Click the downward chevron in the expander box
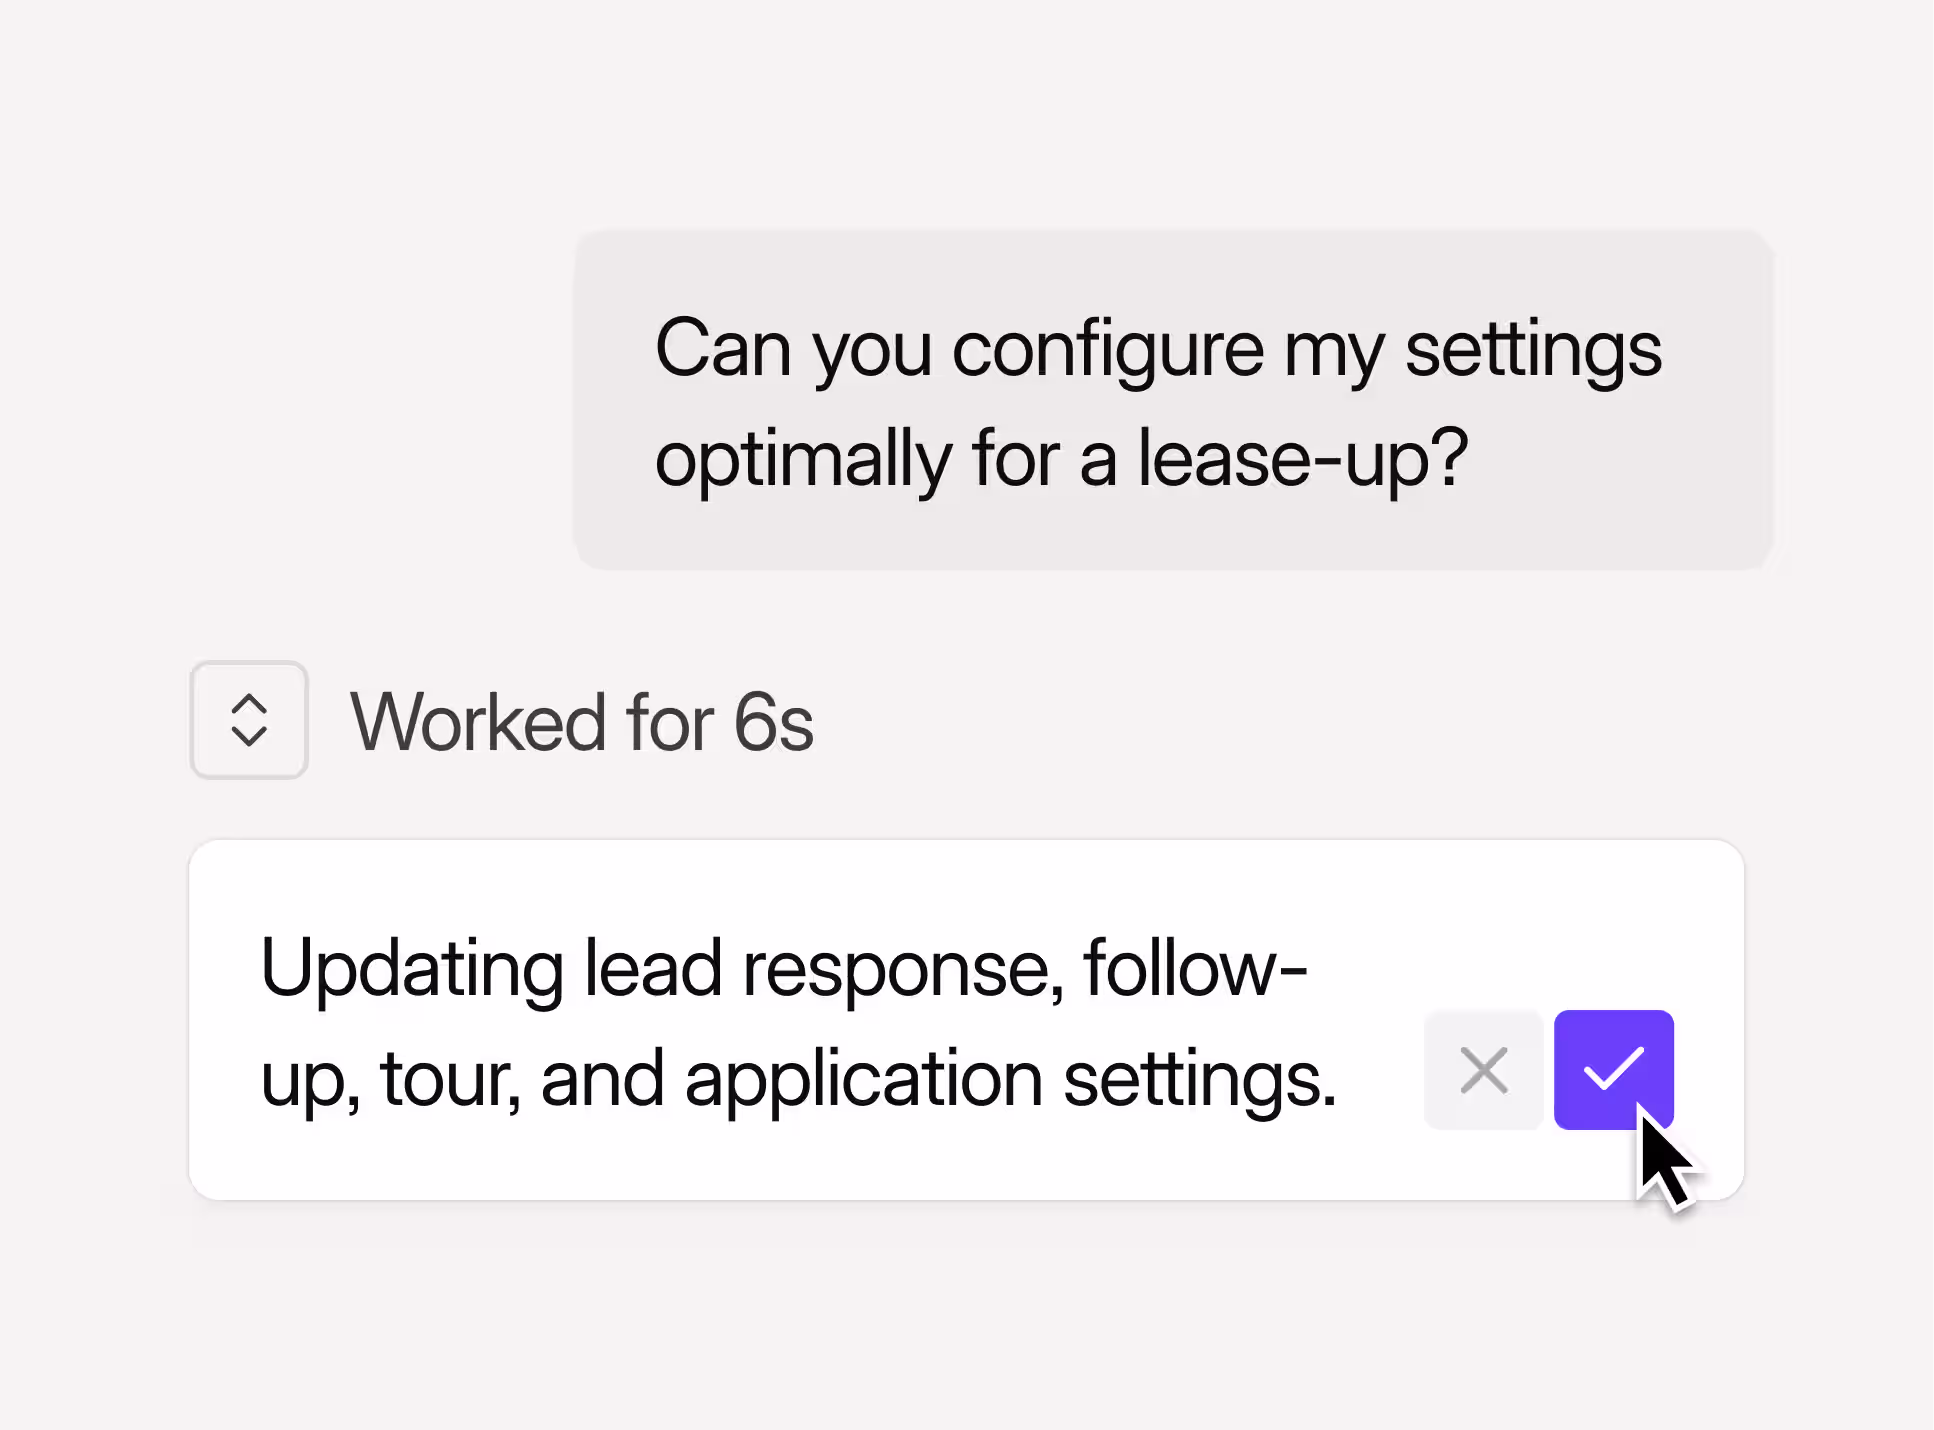1934x1430 pixels. 249,737
